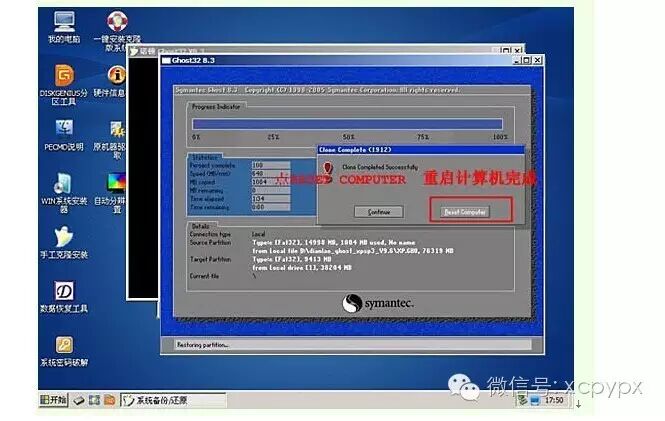Screen dimensions: 665x421
Task: Click the Time remaining value 0:00
Action: tap(271, 207)
